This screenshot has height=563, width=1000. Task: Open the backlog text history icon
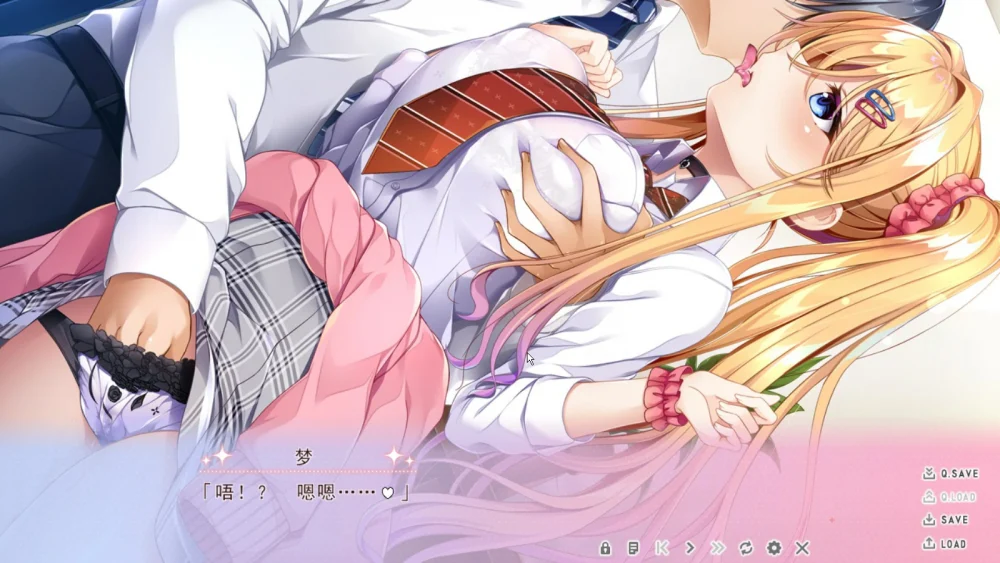click(633, 548)
